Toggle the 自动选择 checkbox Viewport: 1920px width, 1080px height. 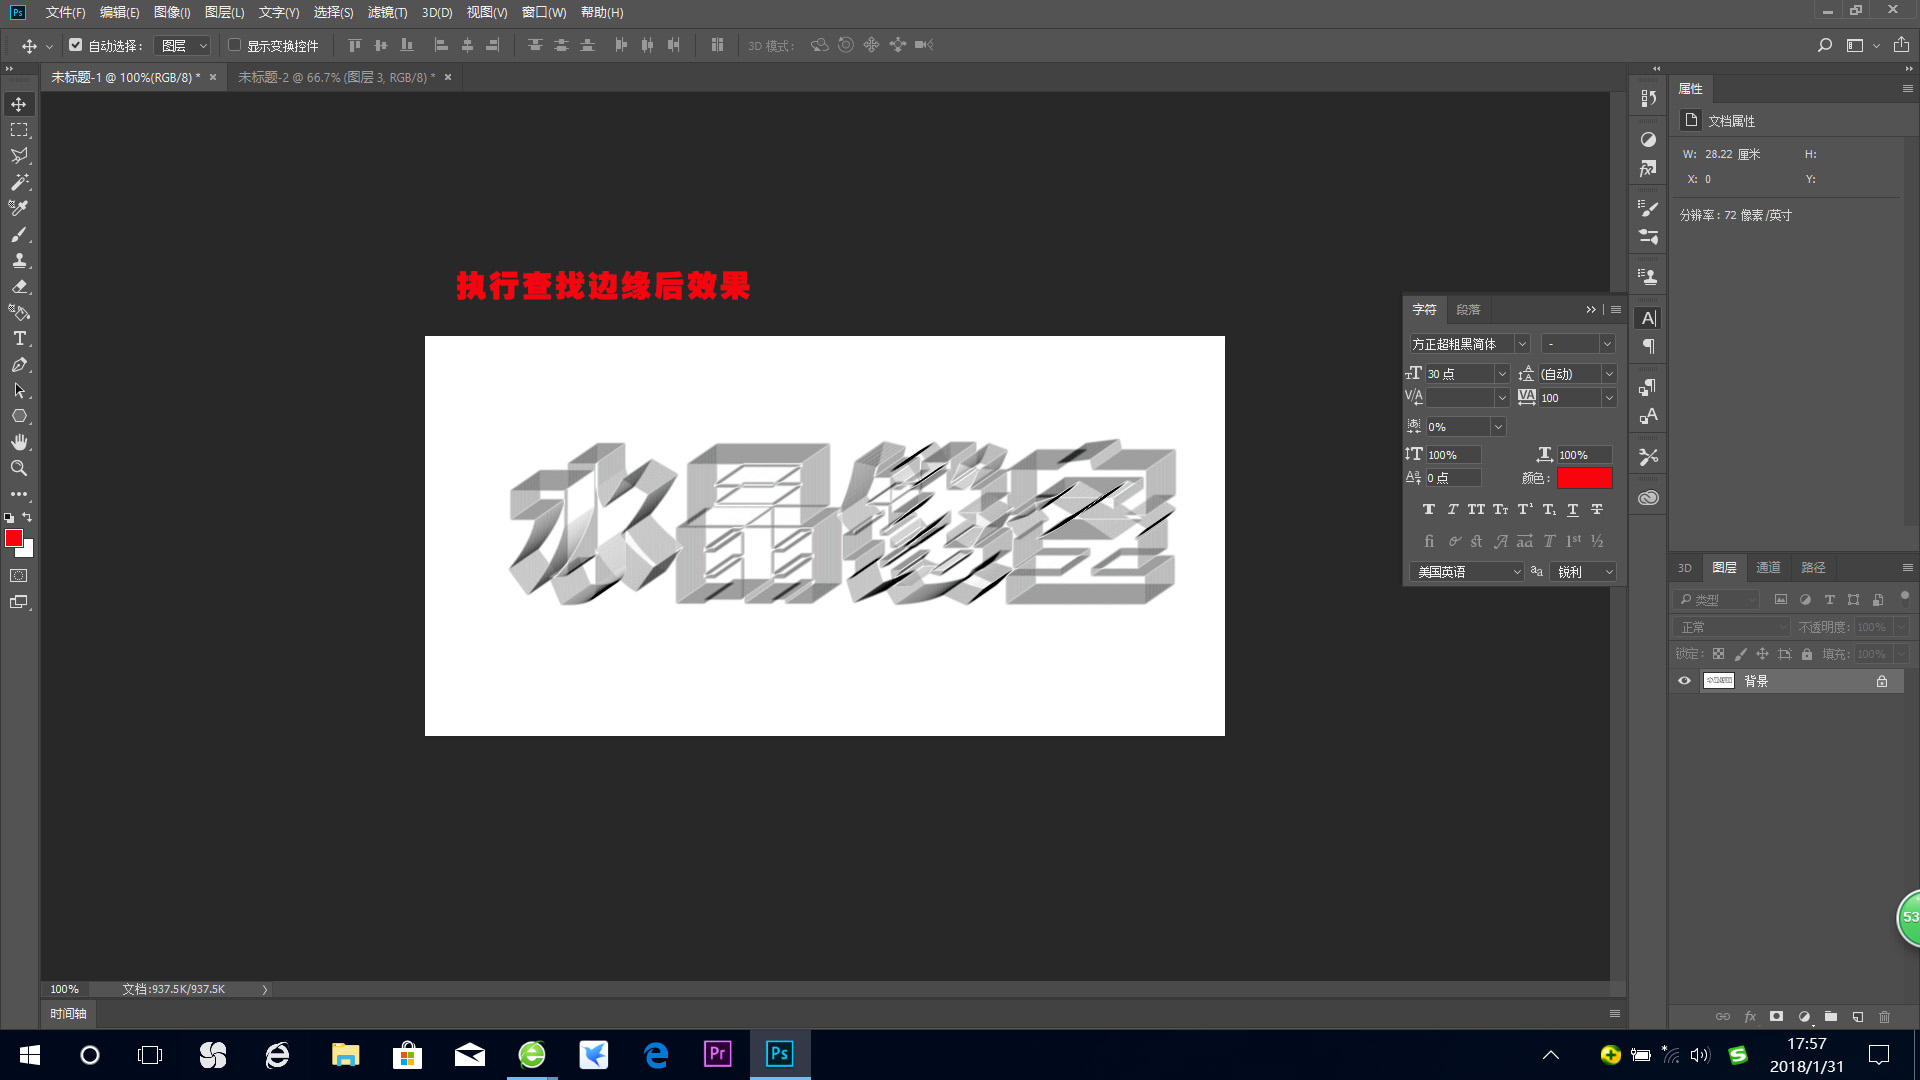coord(76,44)
